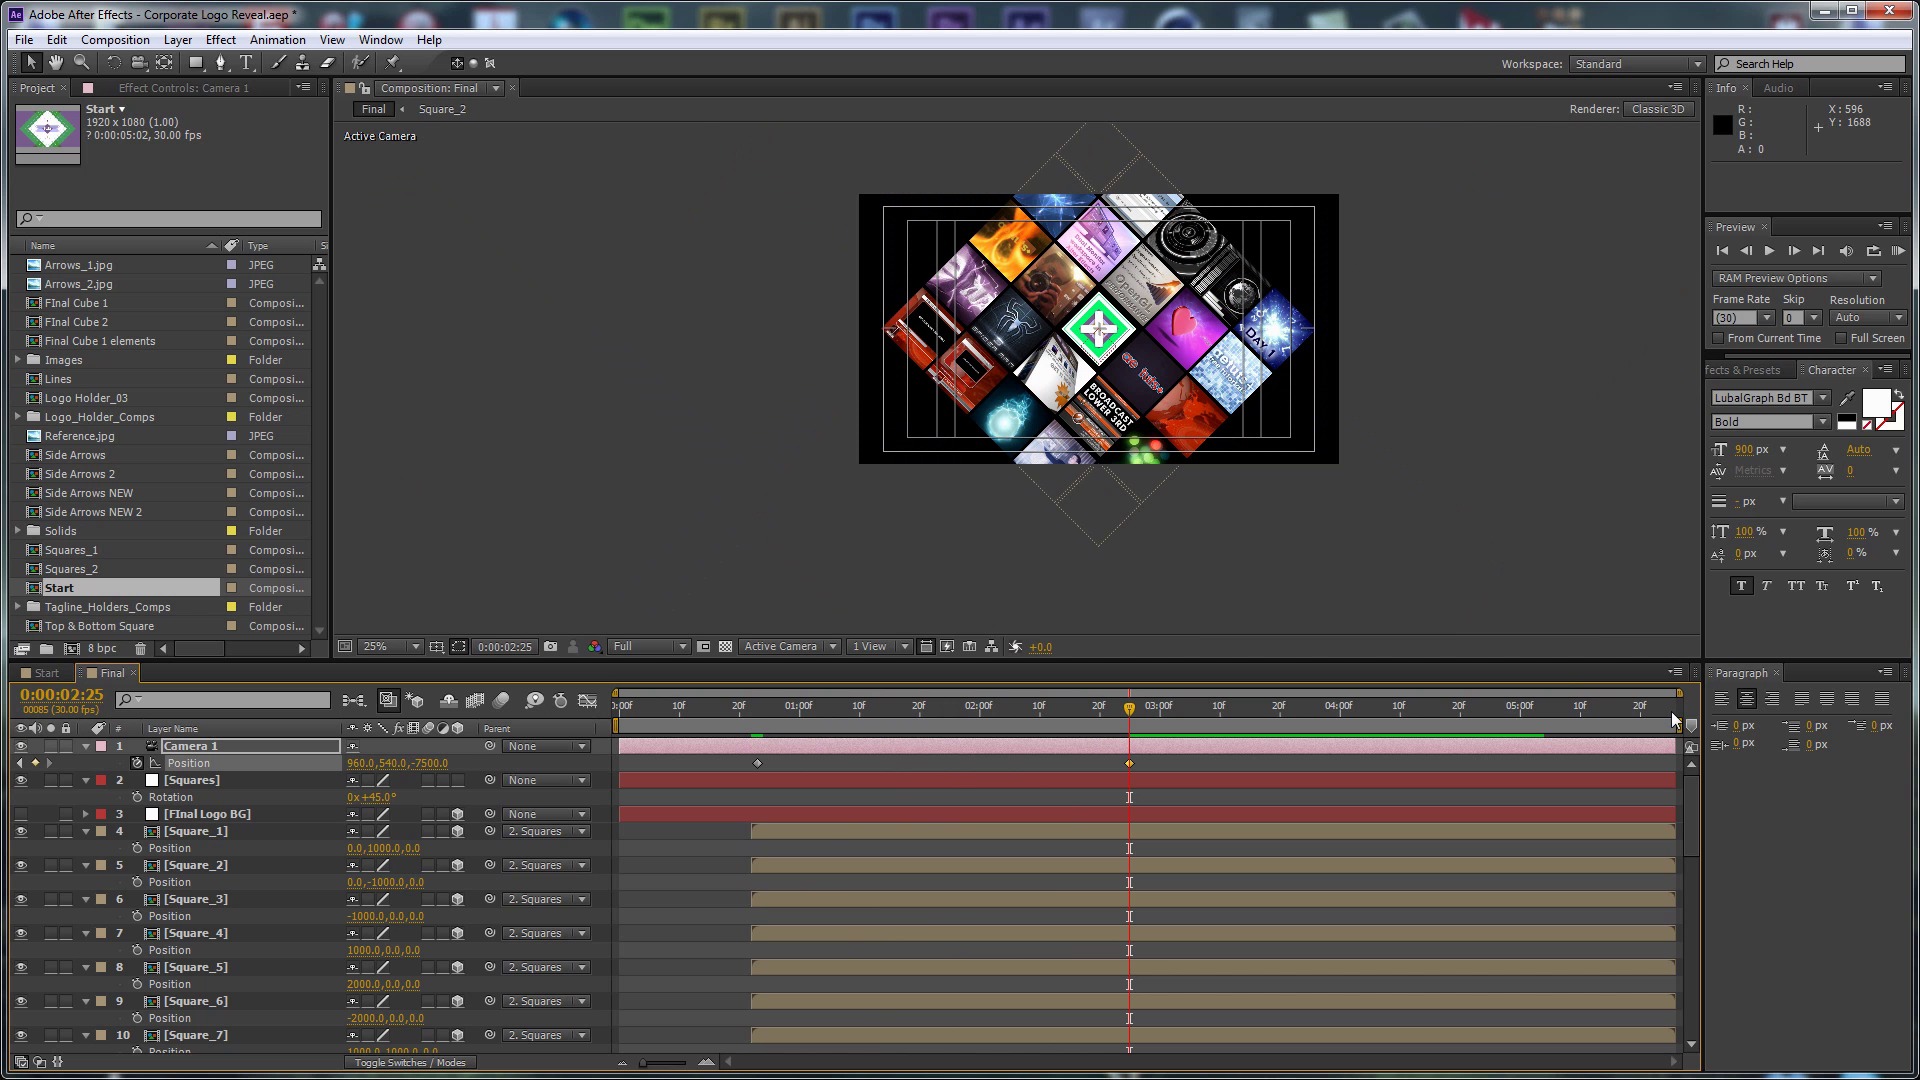Select the Puppet Pin tool
Viewport: 1920px width, 1080px height.
[393, 63]
